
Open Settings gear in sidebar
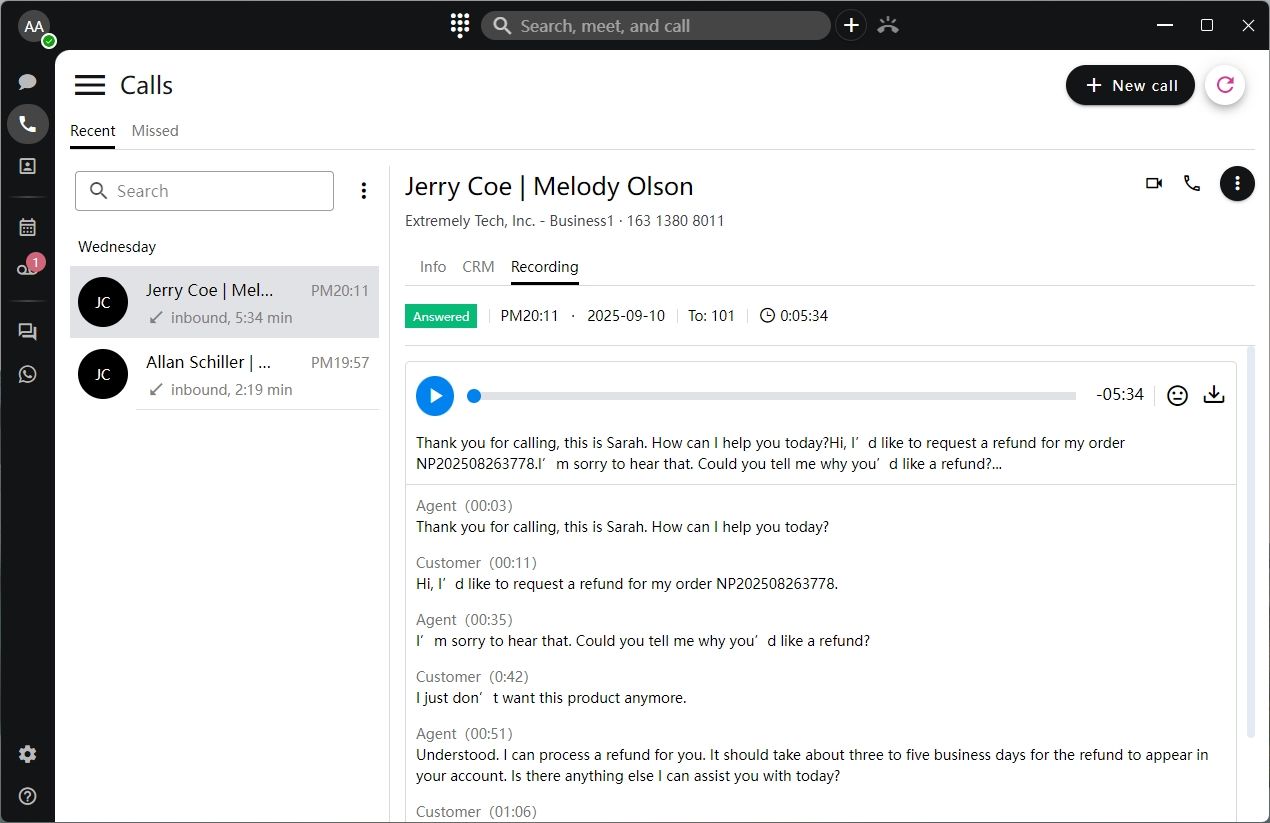28,754
